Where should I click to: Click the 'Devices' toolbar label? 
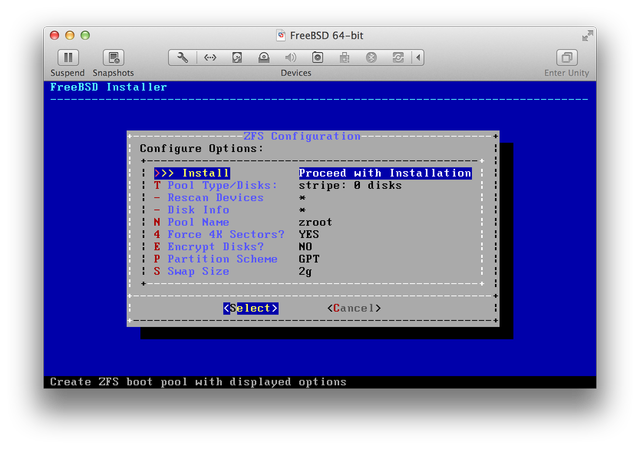[x=296, y=73]
